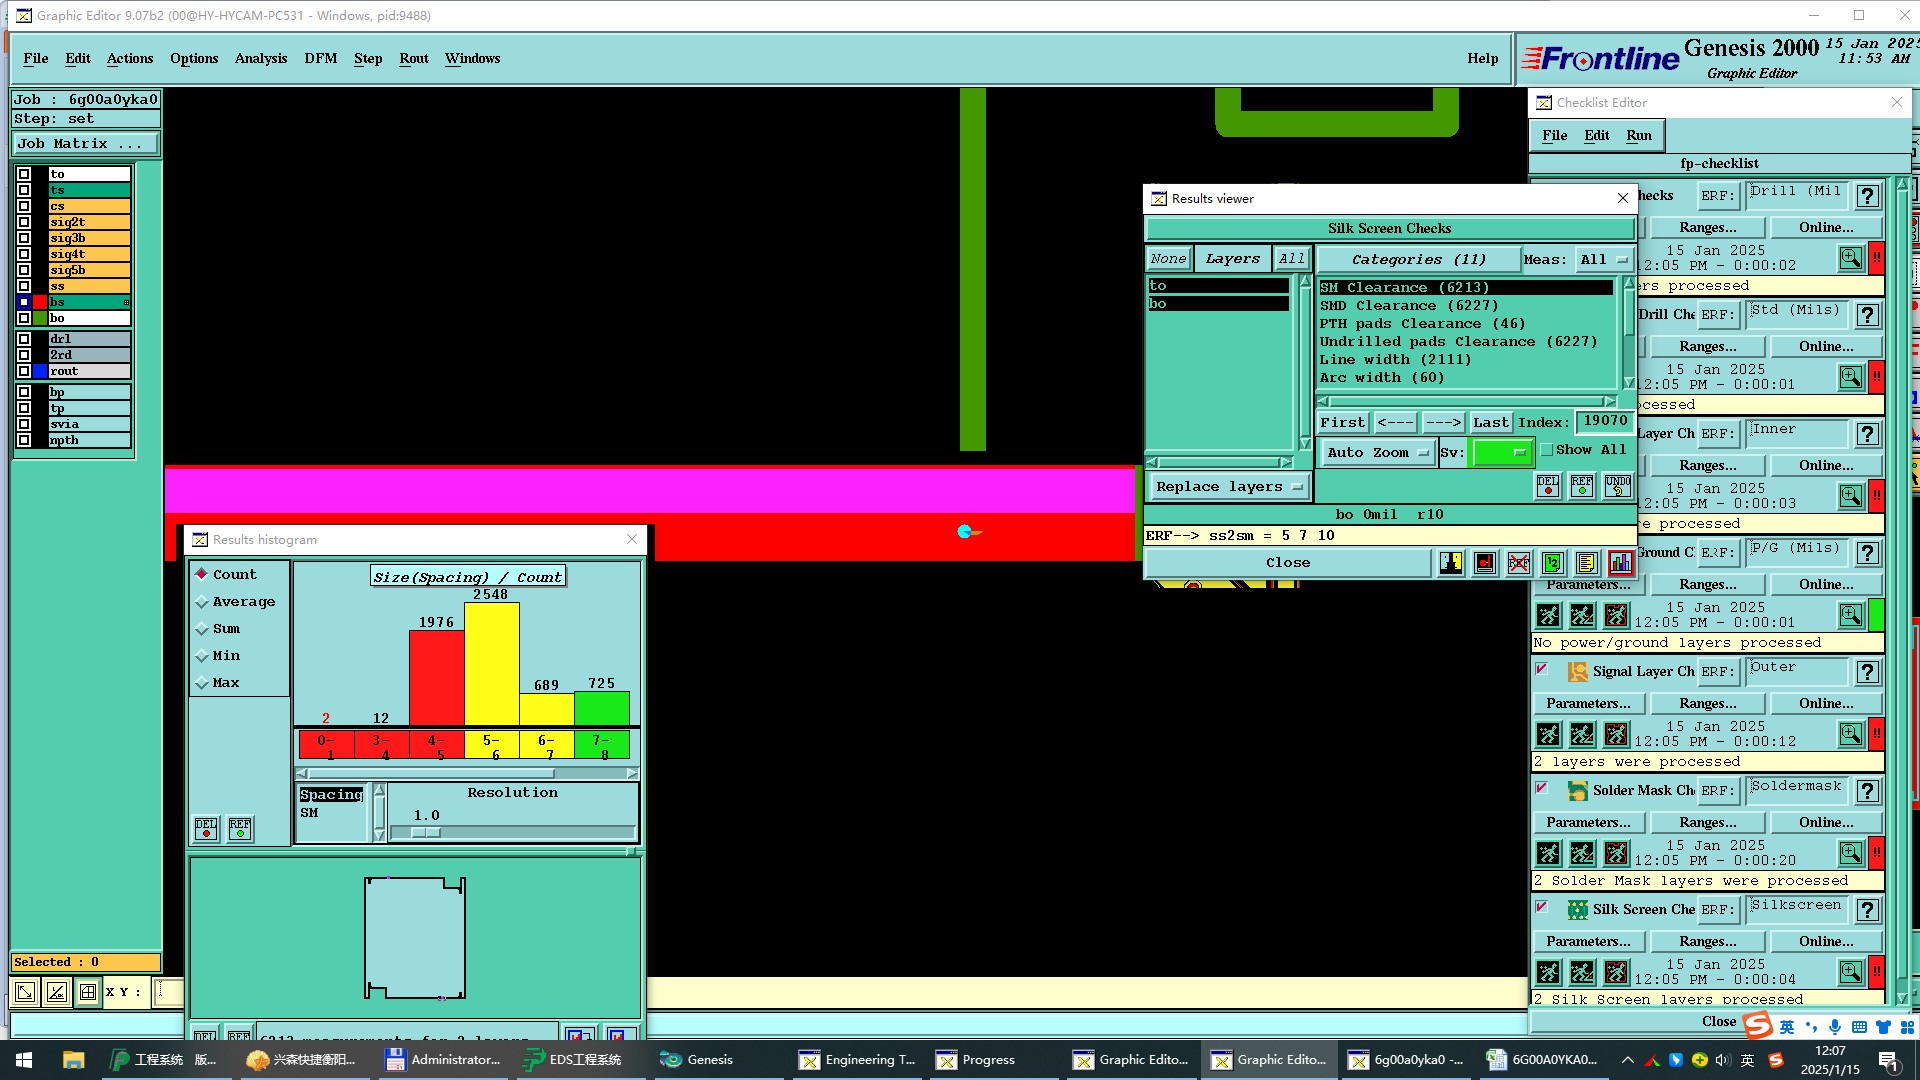
Task: Open Silk Screen Checks results magnifier icon
Action: 1851,971
